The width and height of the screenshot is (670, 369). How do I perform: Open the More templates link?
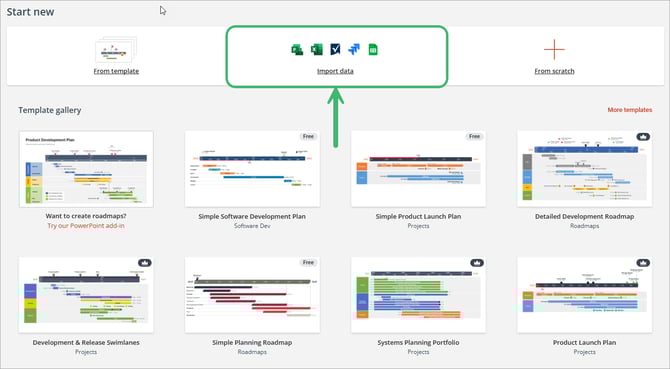point(630,110)
